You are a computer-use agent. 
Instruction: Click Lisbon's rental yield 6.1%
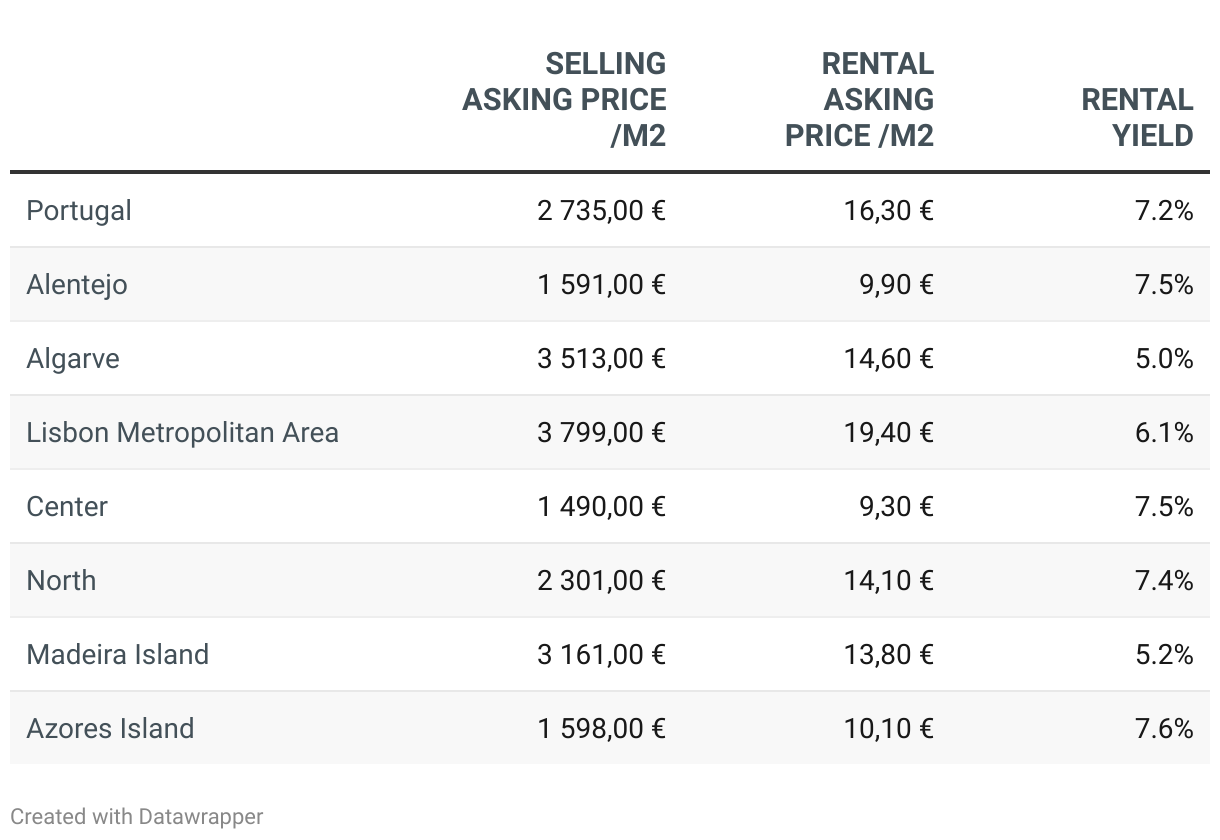point(1164,433)
